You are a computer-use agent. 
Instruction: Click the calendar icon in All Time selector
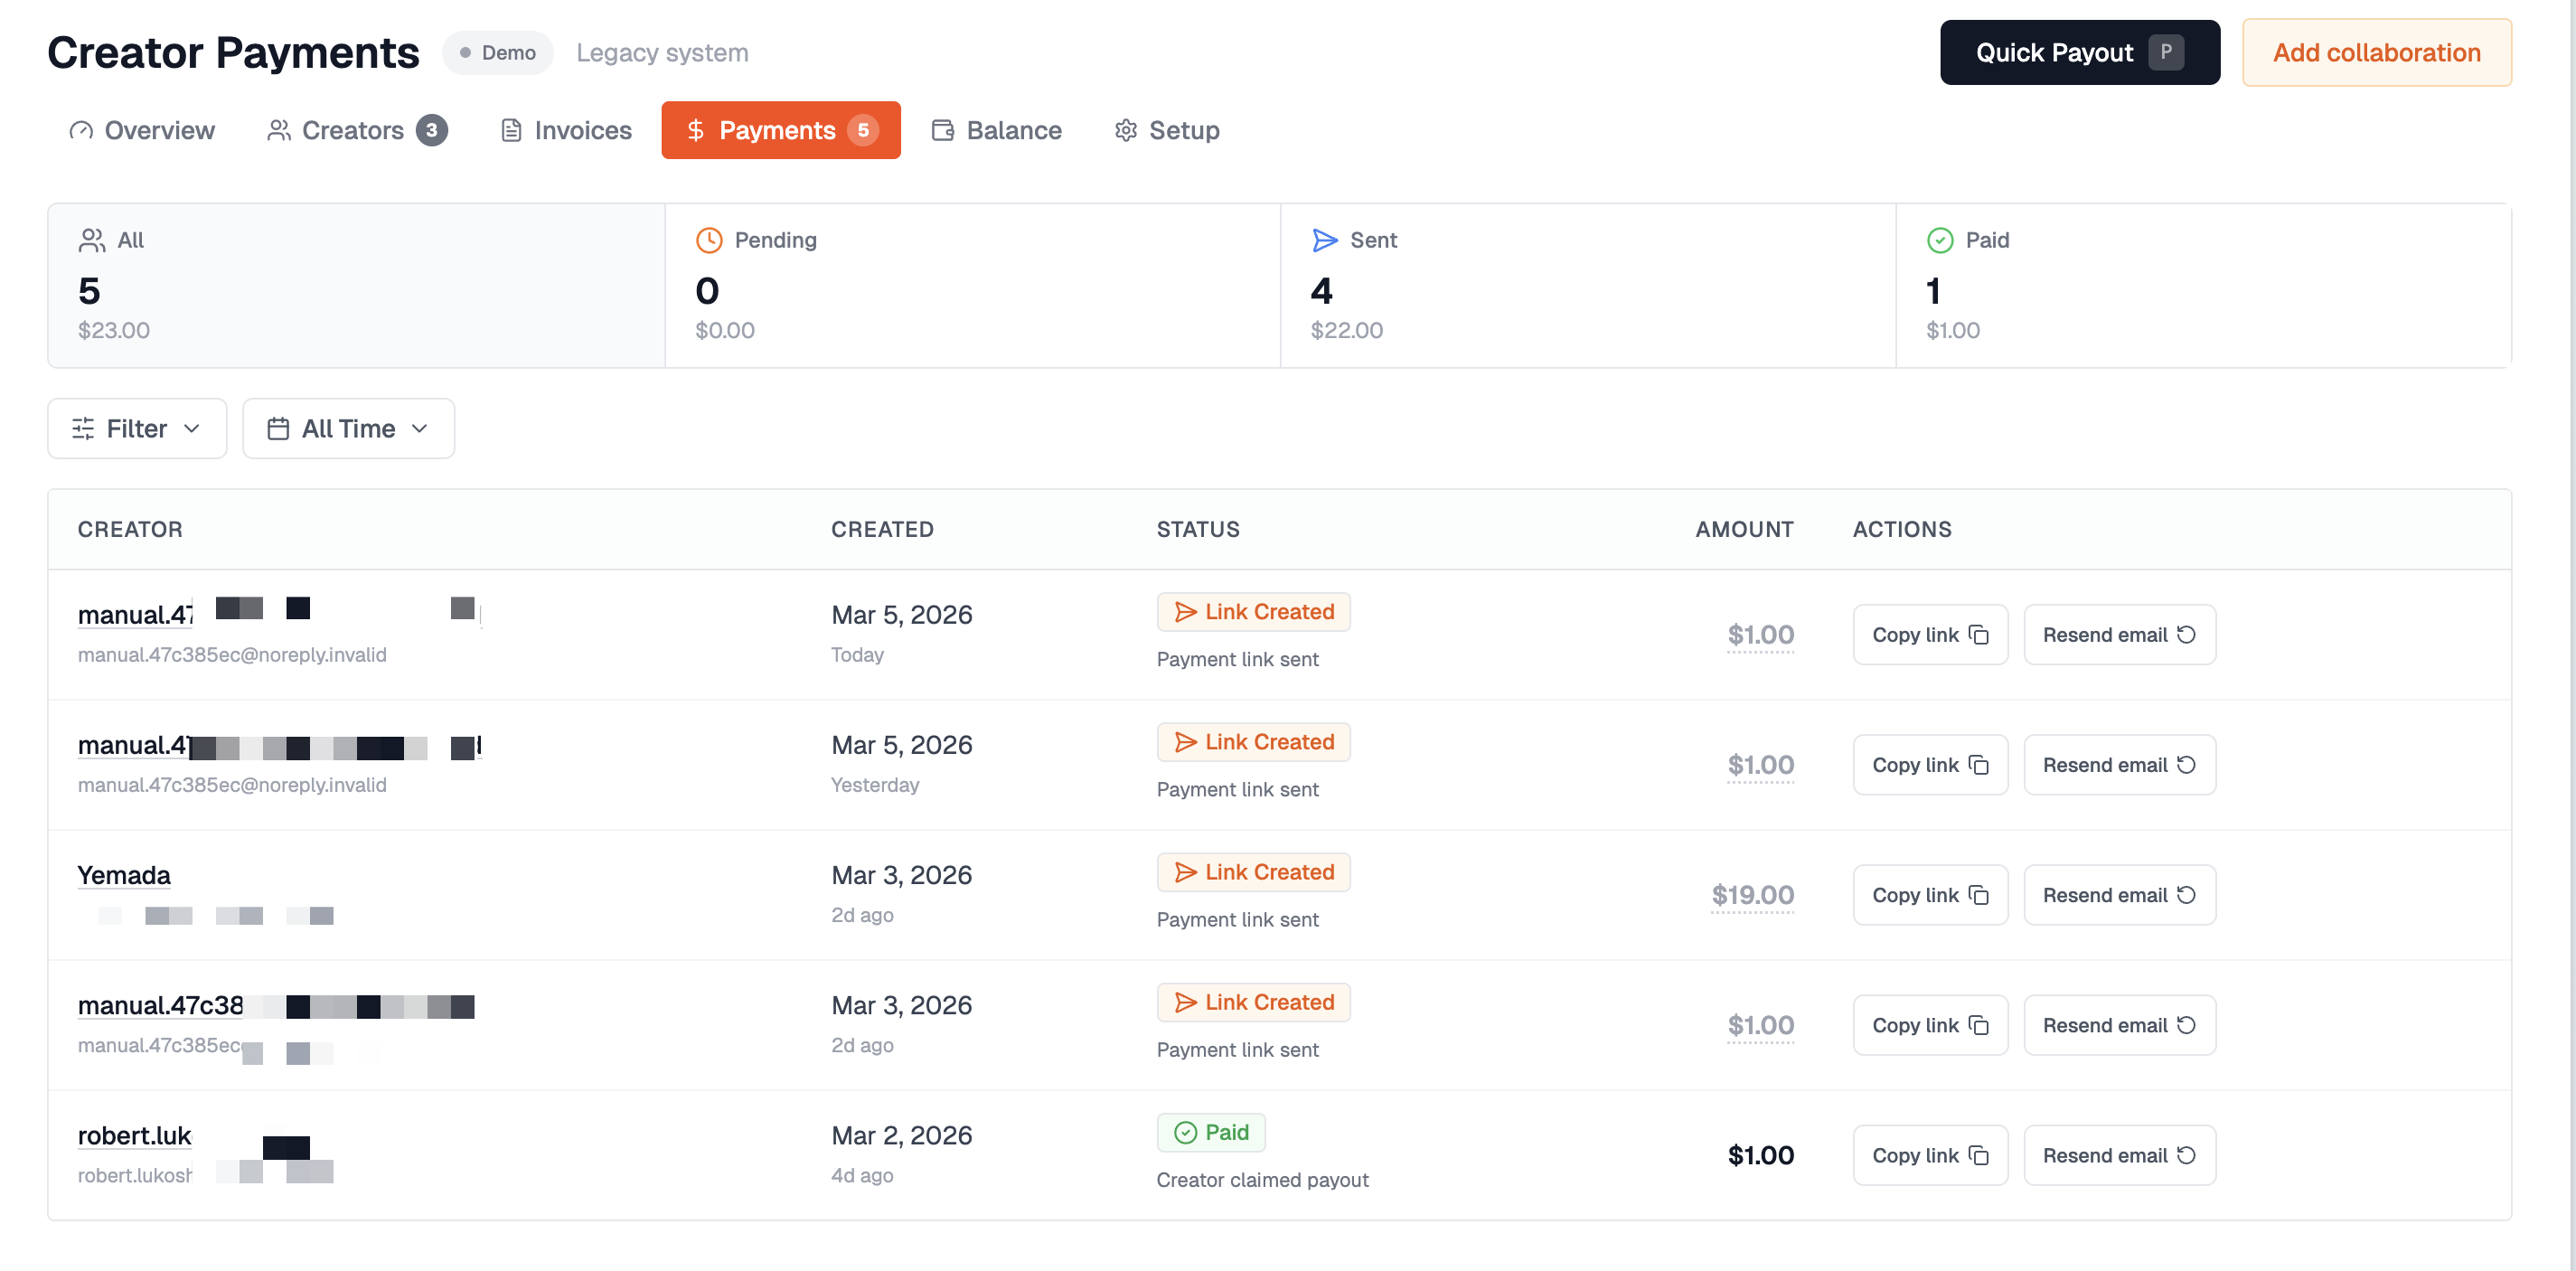[279, 428]
